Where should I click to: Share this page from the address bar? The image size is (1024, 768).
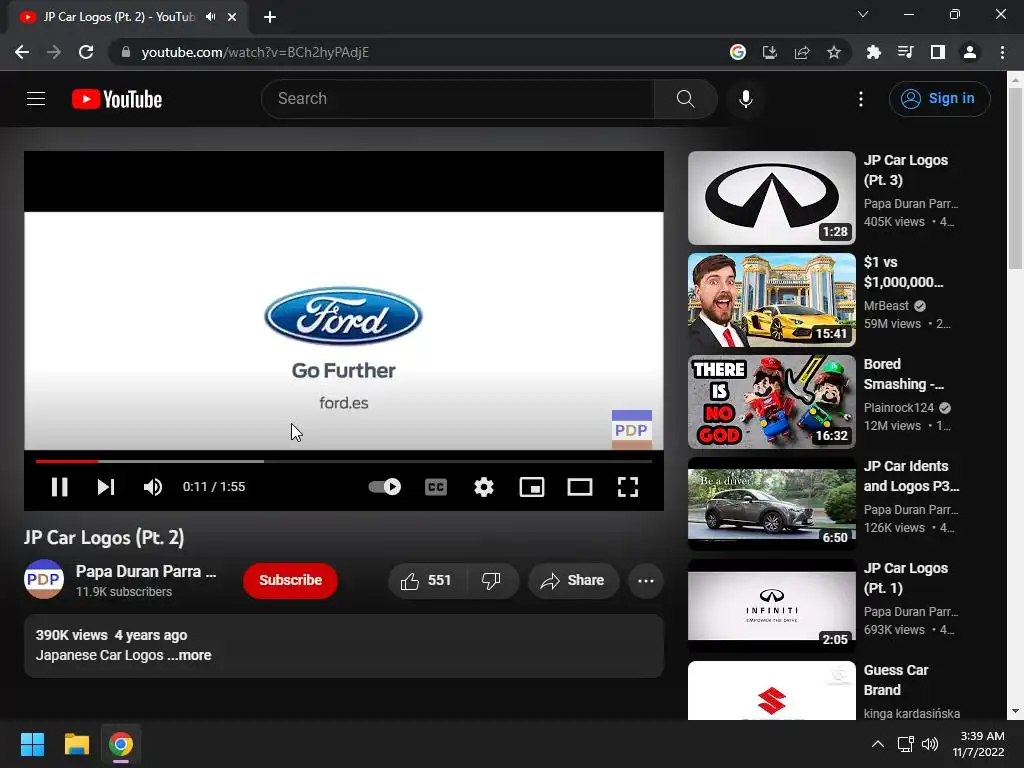[x=802, y=52]
